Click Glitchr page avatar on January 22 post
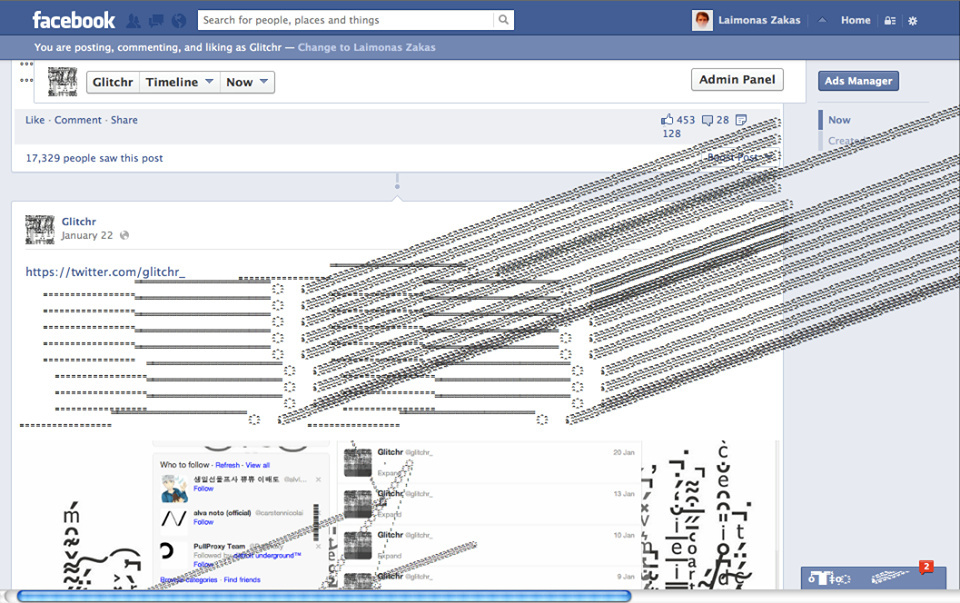 click(x=40, y=229)
